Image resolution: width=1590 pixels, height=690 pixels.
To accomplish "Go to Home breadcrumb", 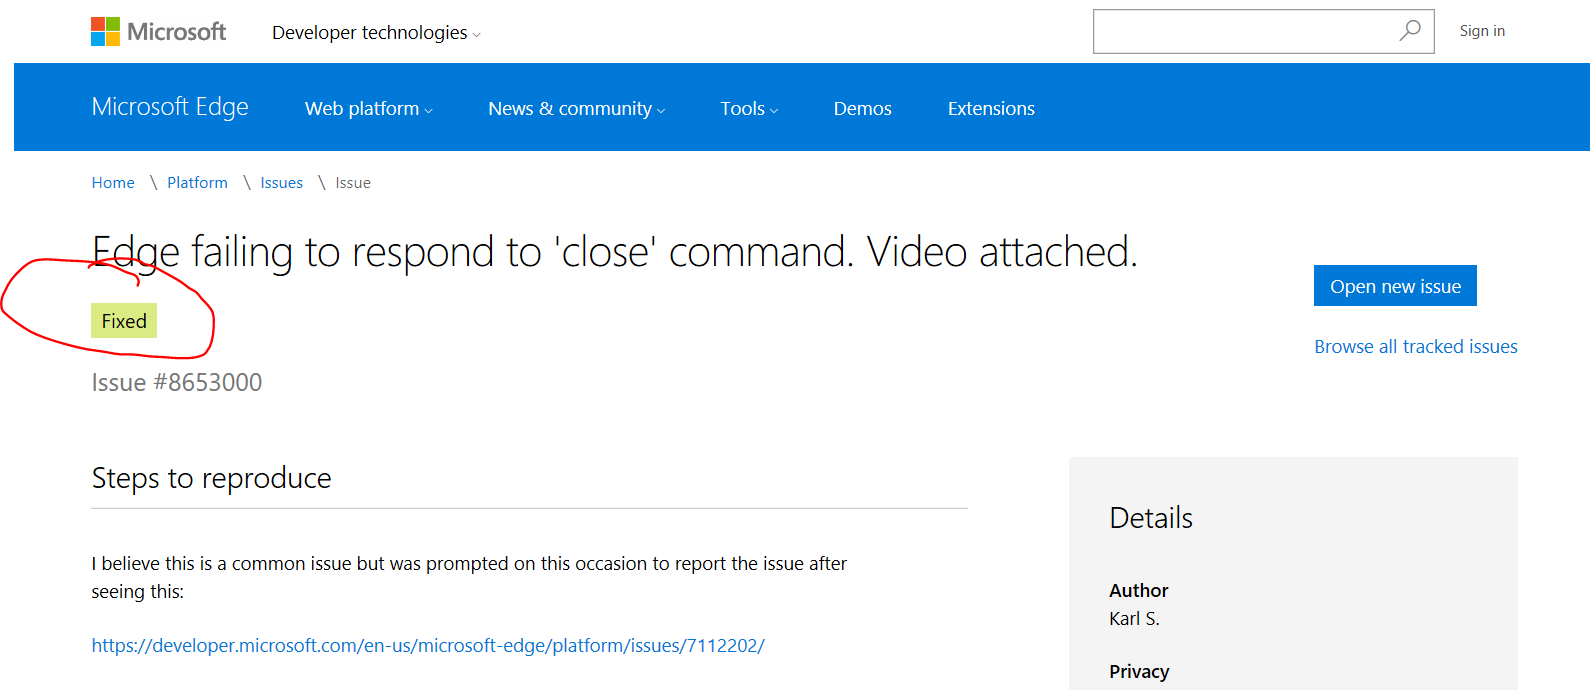I will [x=113, y=183].
